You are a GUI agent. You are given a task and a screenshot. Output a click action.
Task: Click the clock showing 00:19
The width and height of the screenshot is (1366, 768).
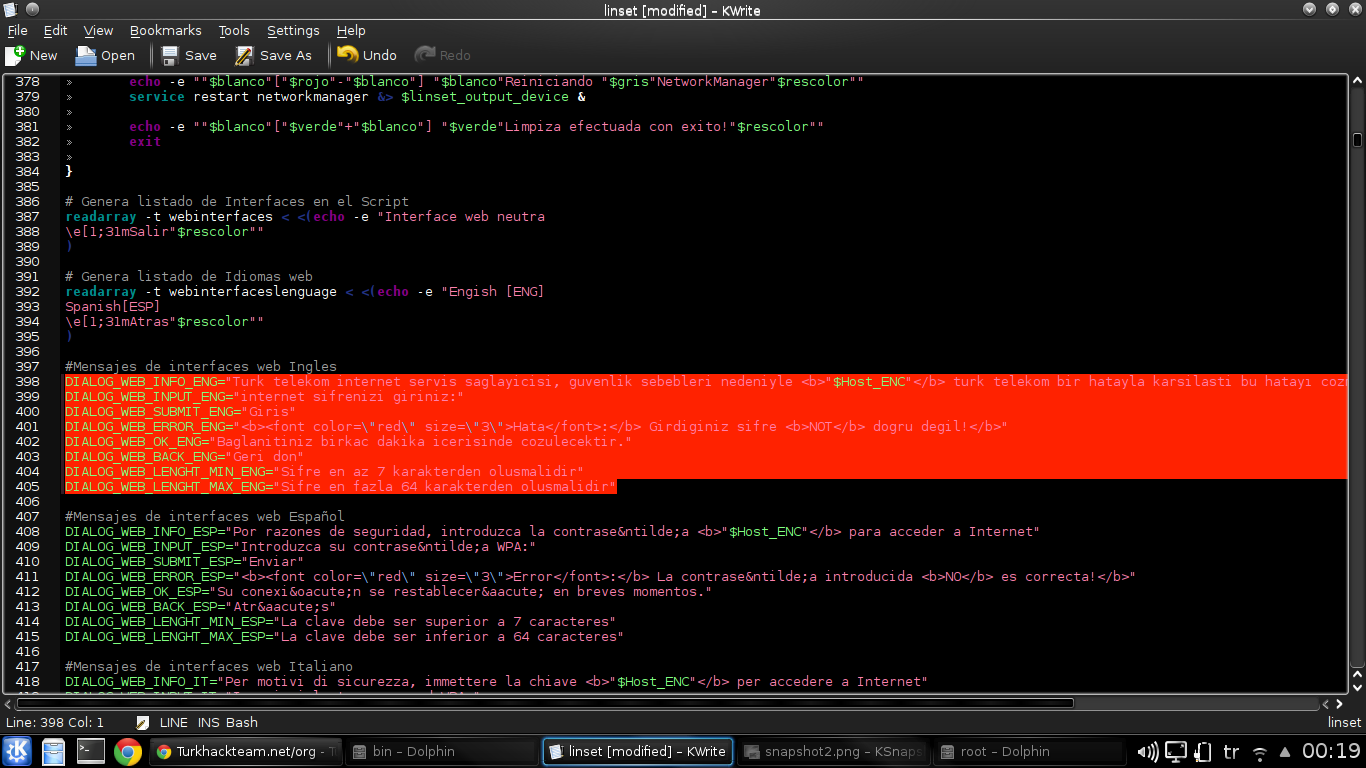1331,751
